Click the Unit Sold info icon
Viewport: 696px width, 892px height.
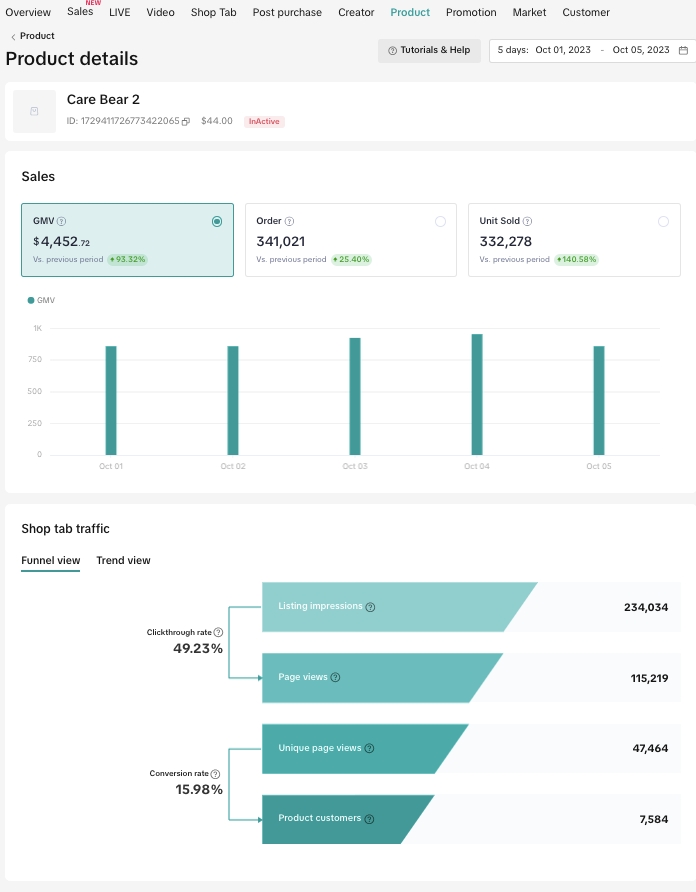527,221
